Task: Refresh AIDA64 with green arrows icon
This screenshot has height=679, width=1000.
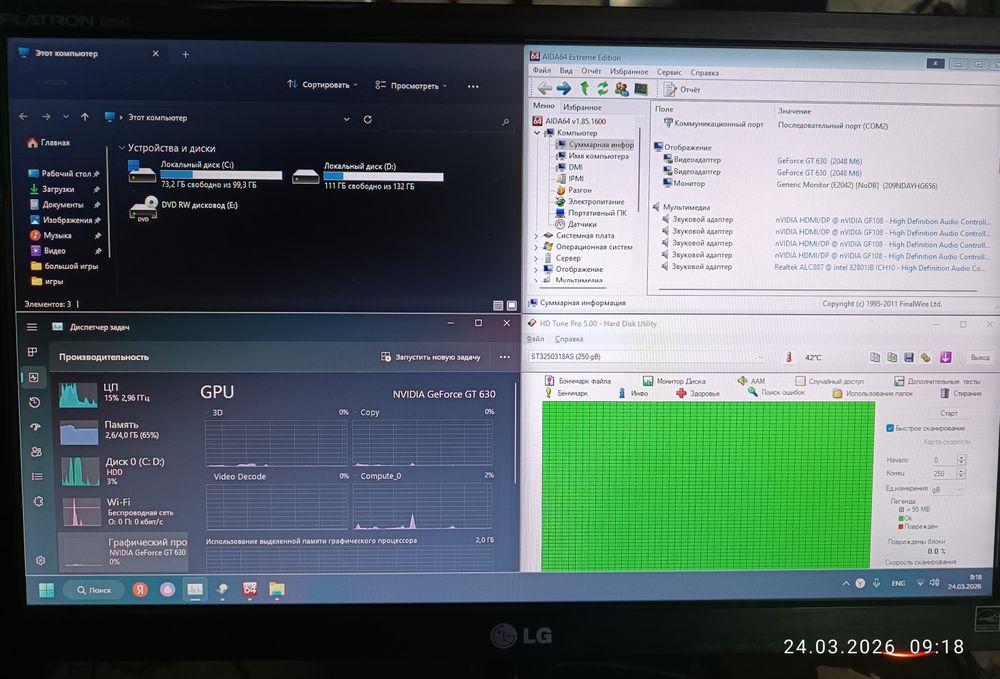Action: (x=603, y=89)
